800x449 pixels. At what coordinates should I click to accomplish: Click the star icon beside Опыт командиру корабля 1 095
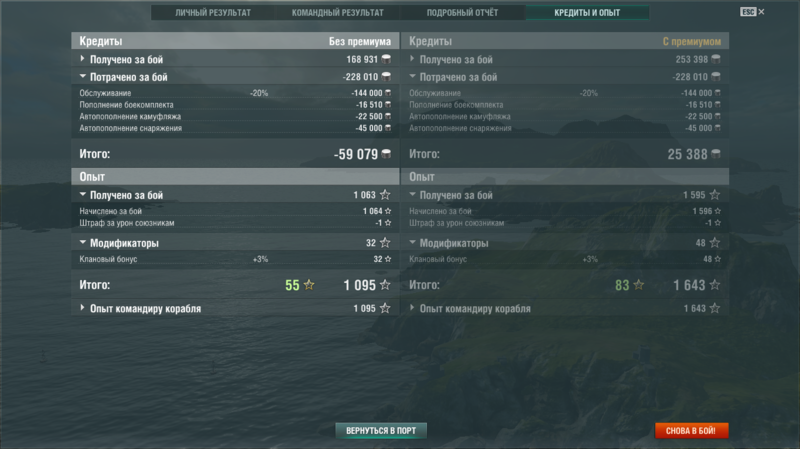coord(385,308)
